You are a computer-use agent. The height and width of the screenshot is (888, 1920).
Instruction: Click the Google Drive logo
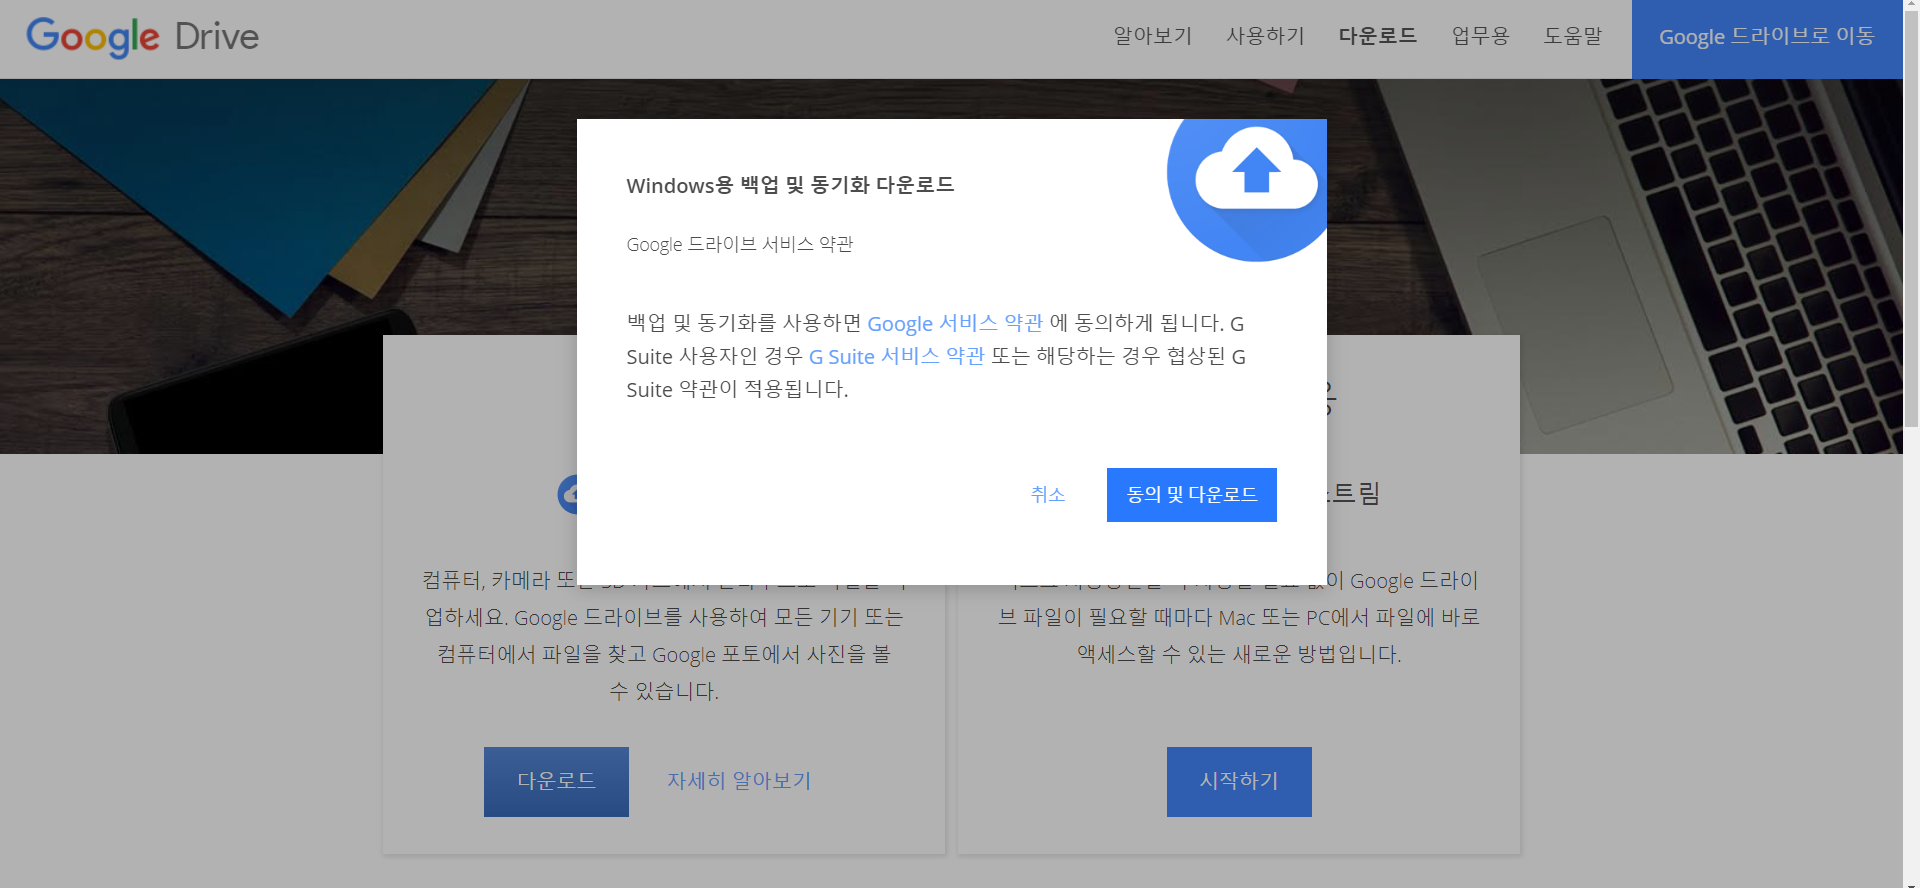142,37
